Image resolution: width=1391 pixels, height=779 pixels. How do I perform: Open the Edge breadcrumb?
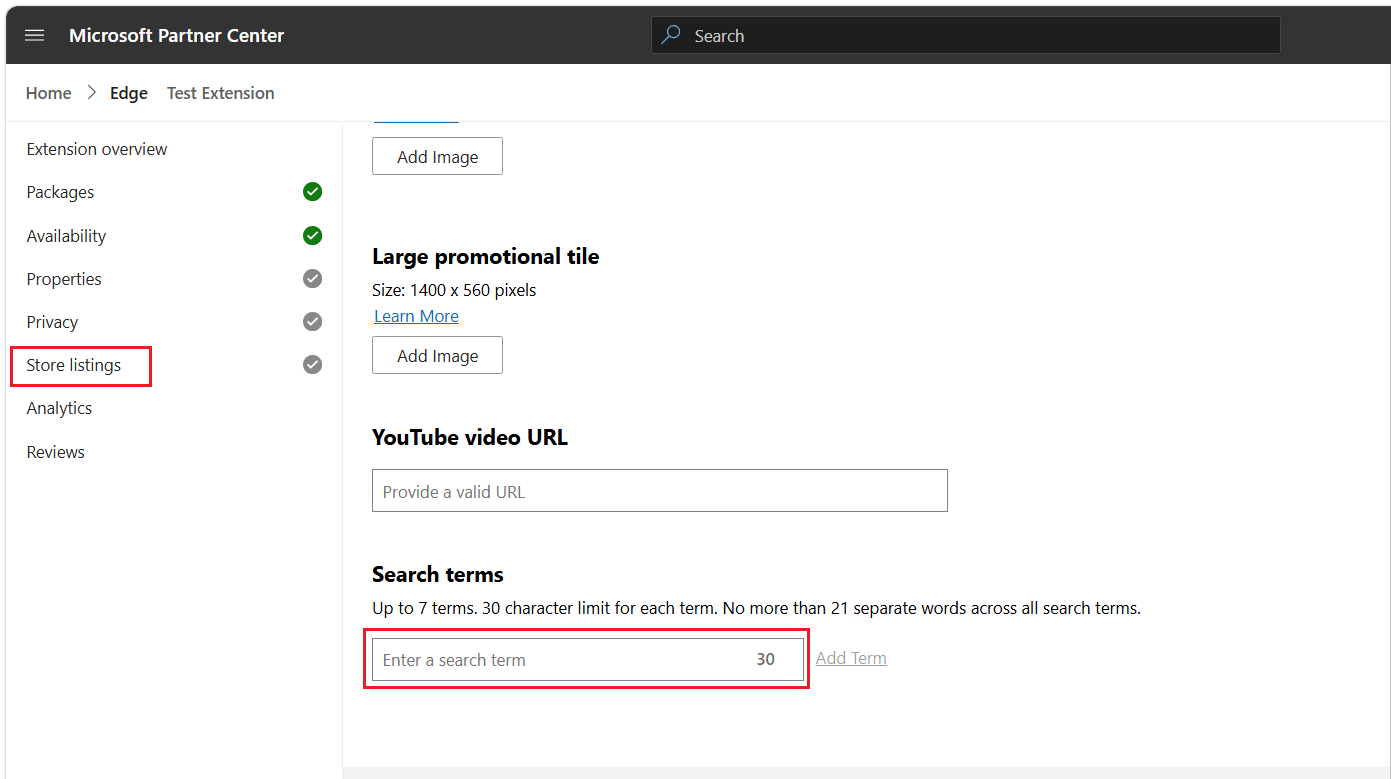[x=129, y=93]
